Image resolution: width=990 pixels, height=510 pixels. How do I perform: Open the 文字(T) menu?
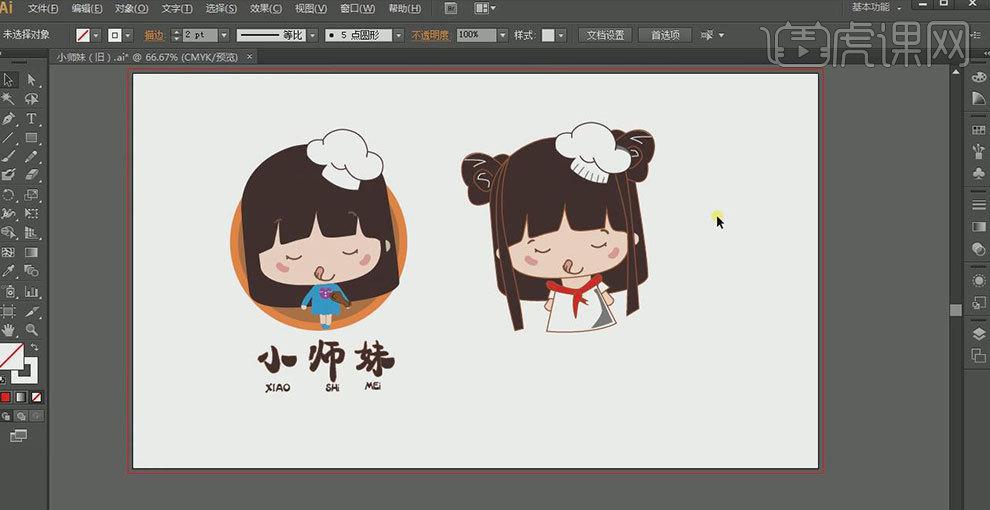[x=177, y=9]
